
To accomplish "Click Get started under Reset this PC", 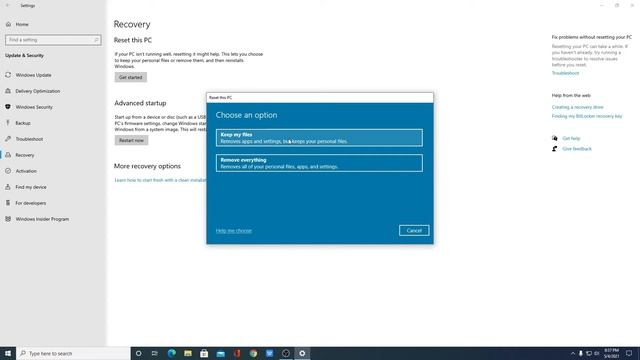I will pyautogui.click(x=131, y=77).
